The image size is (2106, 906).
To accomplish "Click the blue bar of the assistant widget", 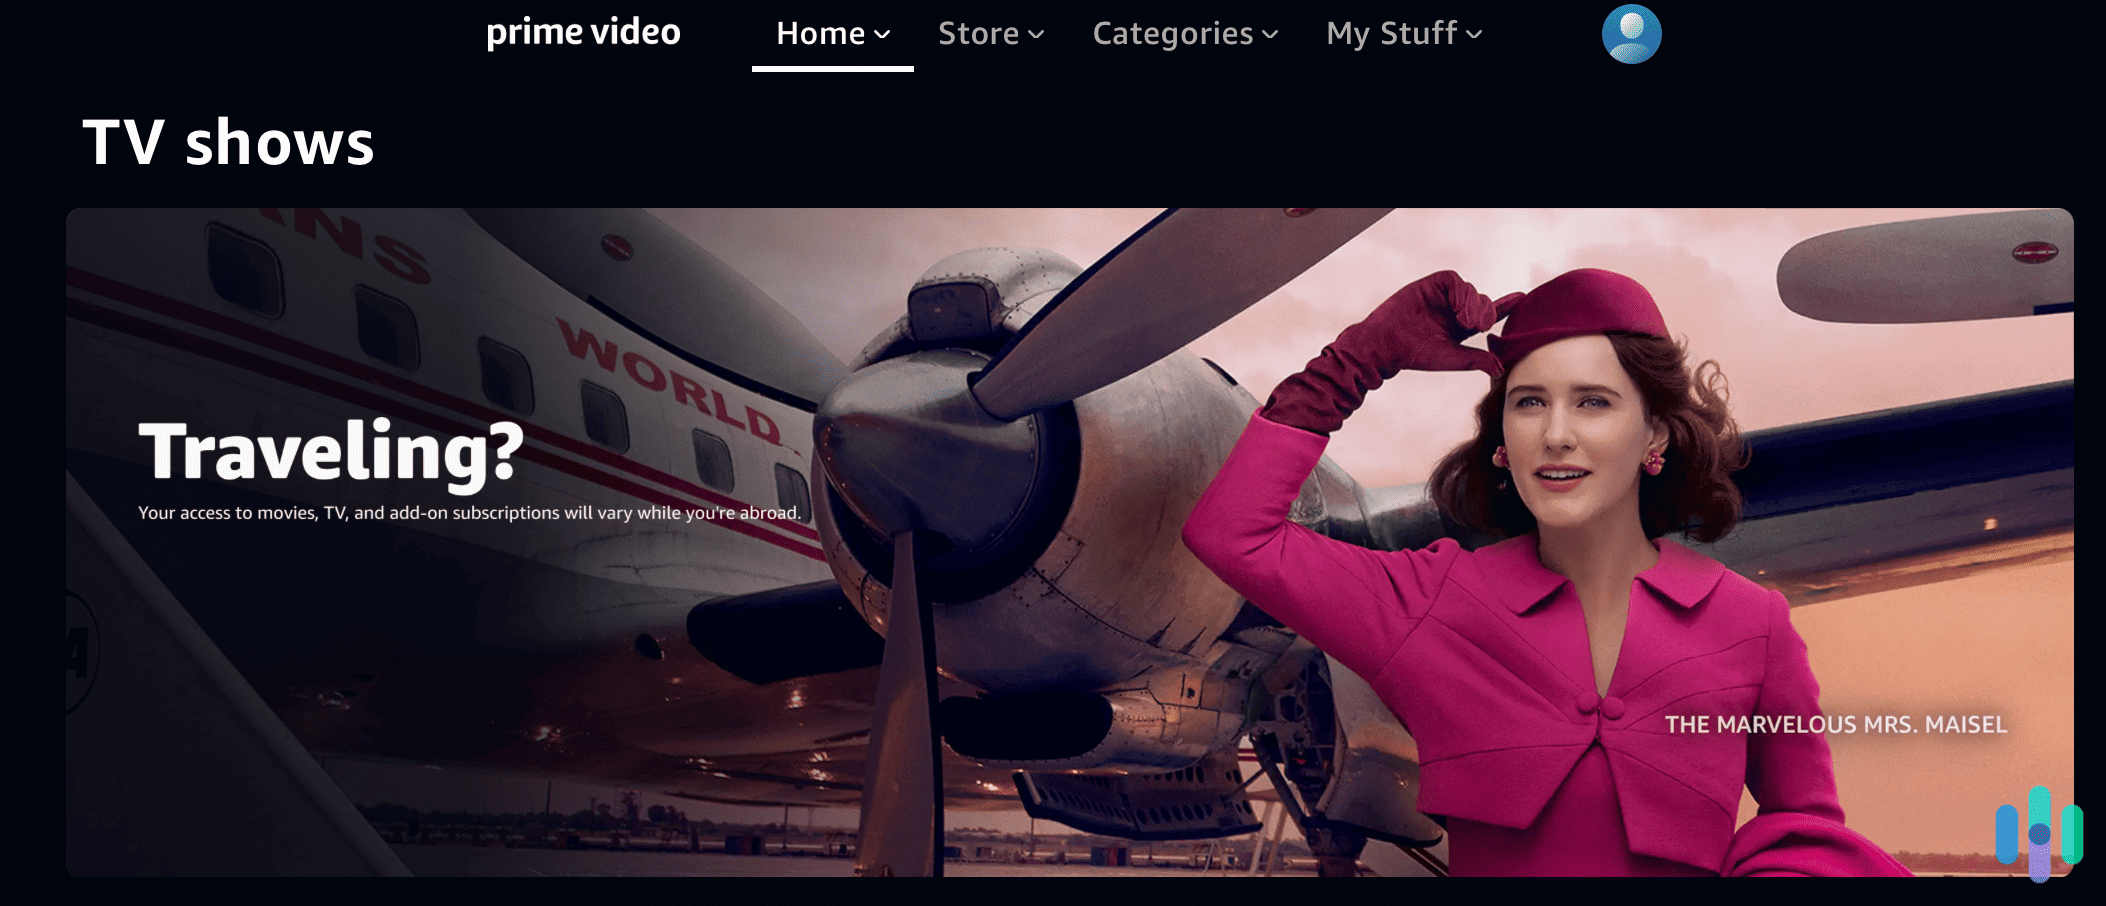I will [2007, 834].
